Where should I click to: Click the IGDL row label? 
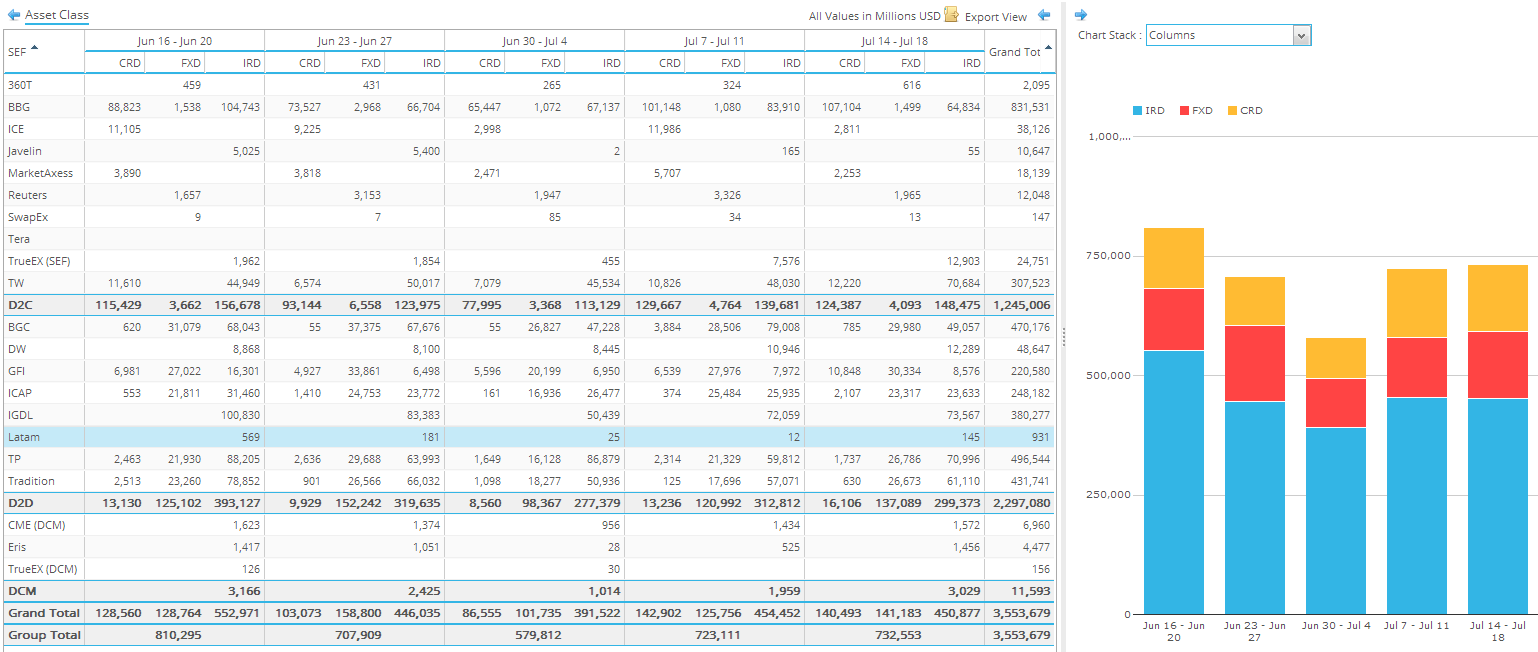coord(20,415)
